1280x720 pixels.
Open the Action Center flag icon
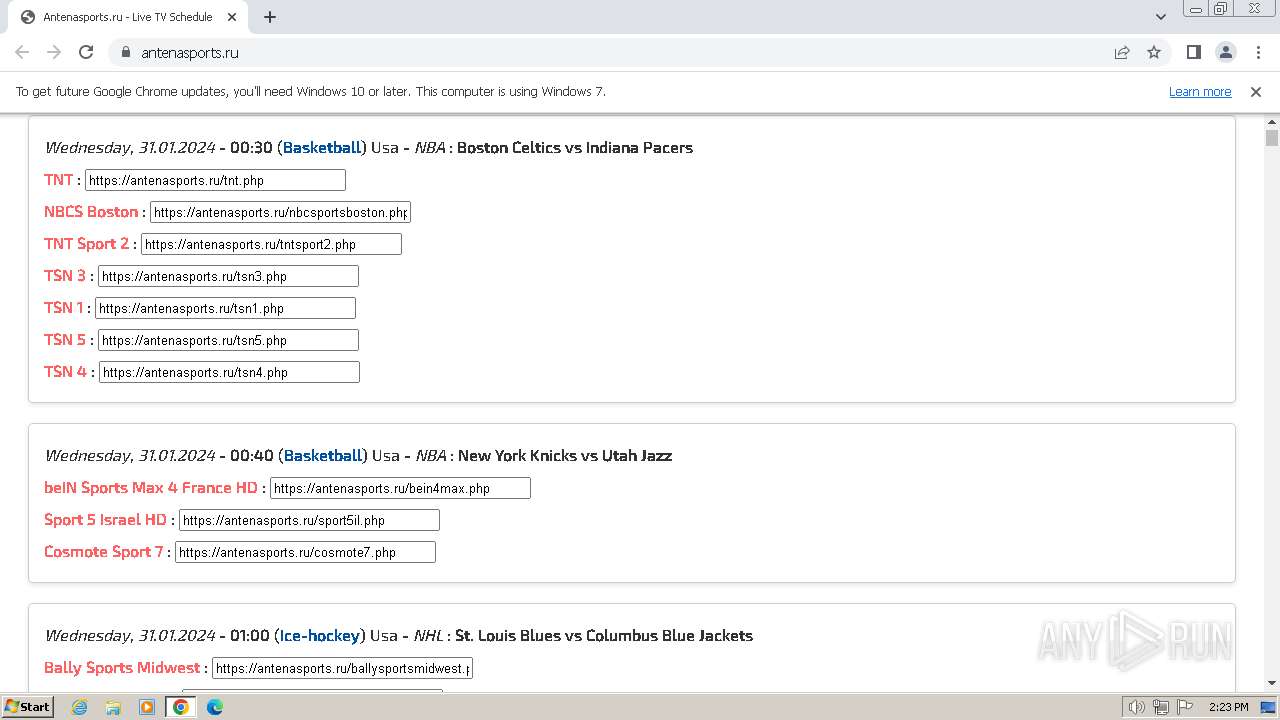coord(1184,707)
